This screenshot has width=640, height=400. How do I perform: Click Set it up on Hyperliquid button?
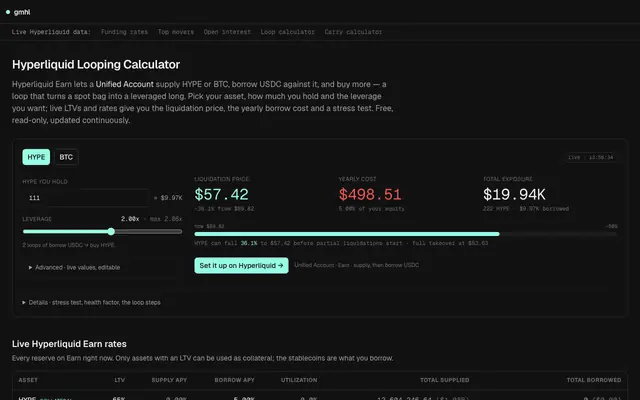click(241, 266)
